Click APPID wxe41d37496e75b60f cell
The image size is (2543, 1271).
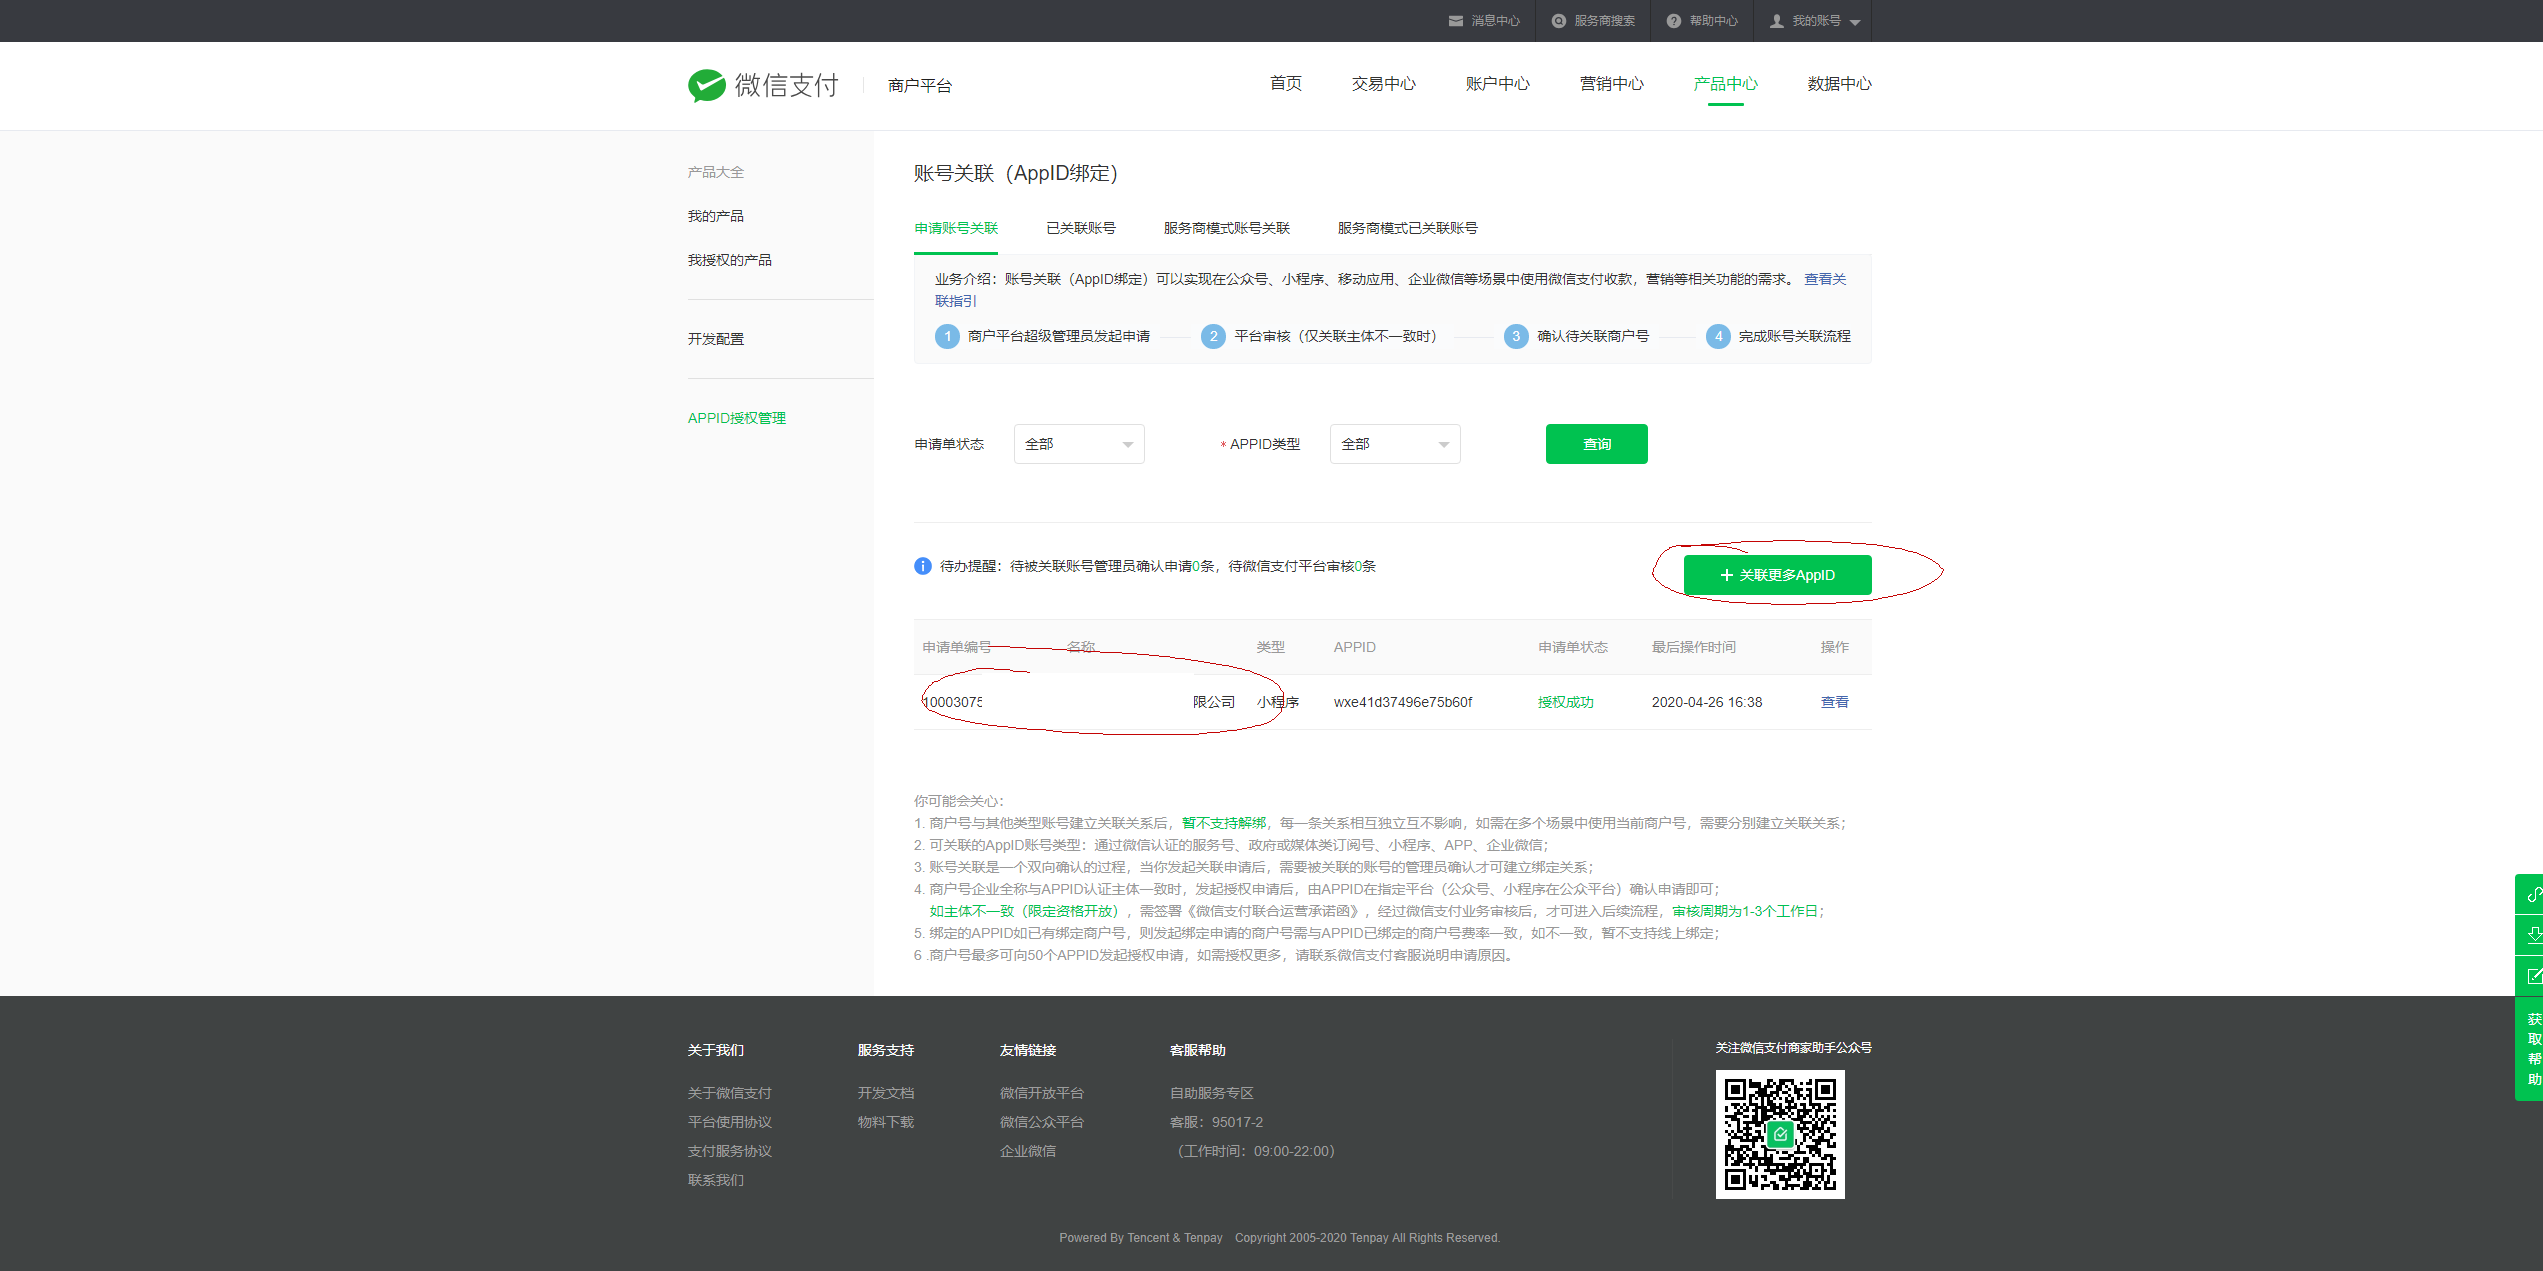point(1403,702)
